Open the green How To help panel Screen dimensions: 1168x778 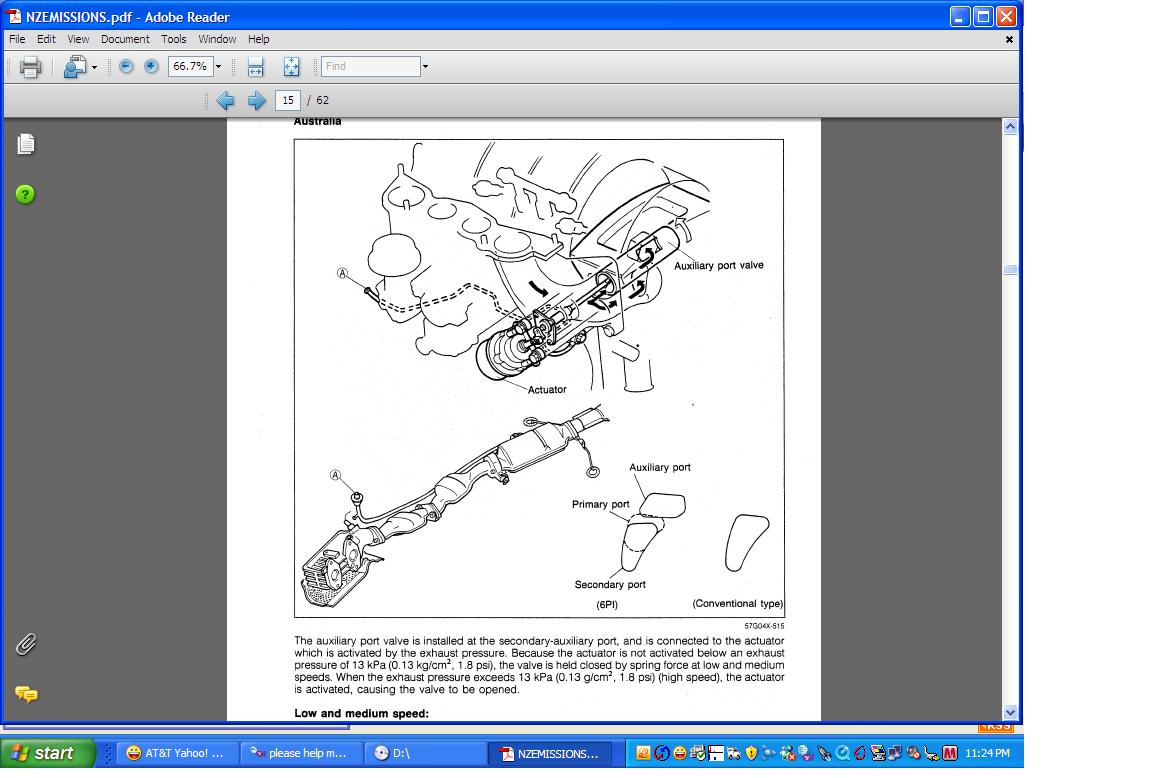pos(26,194)
